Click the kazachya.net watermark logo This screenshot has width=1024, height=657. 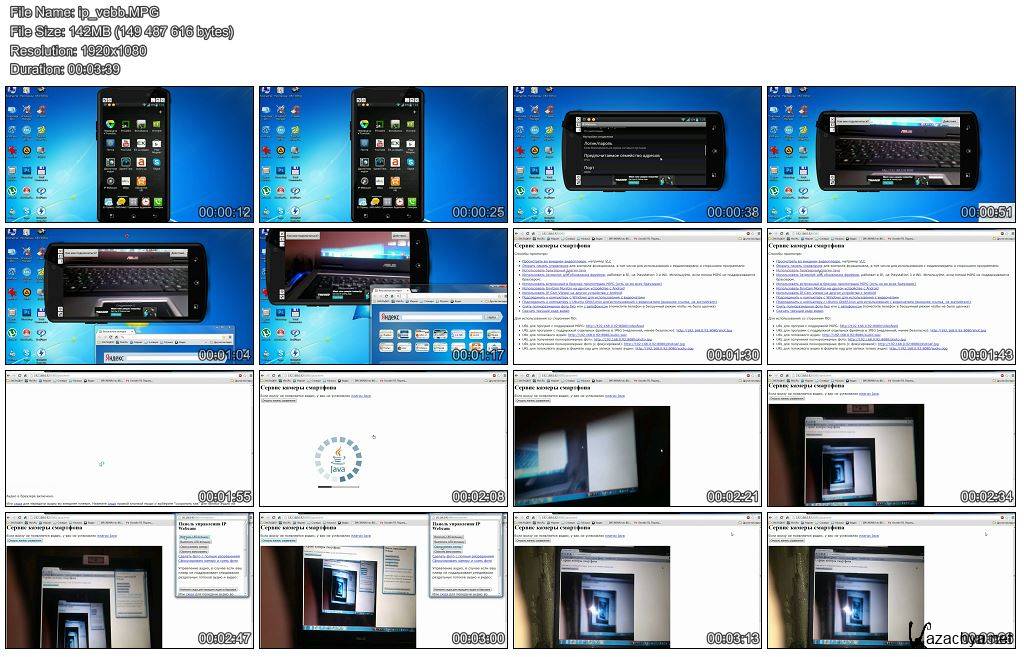tap(960, 636)
